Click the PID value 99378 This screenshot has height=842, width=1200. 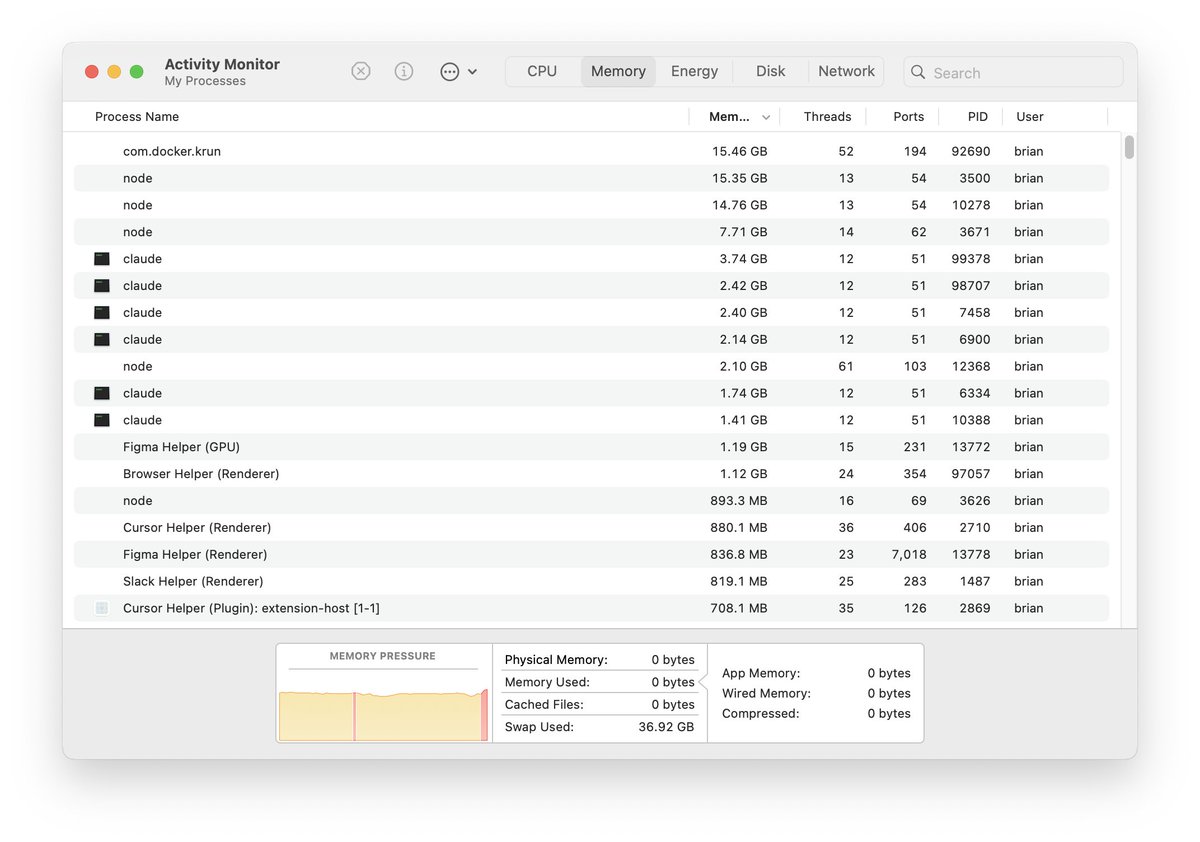click(x=971, y=259)
